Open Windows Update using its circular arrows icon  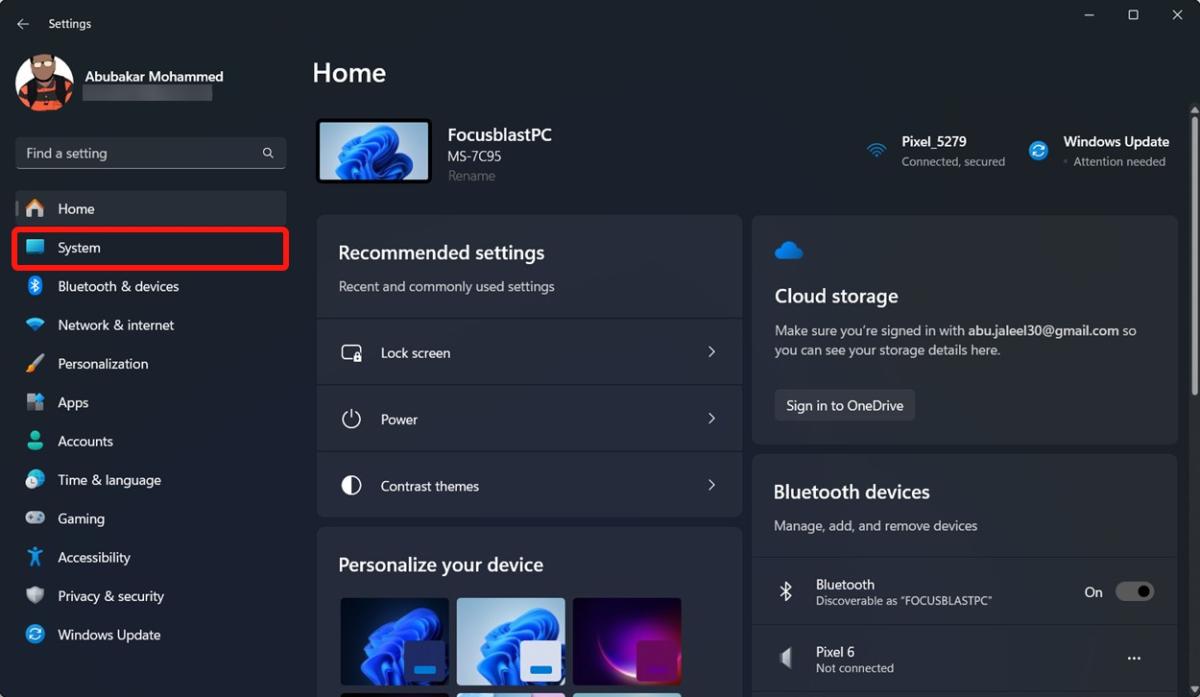coord(36,634)
